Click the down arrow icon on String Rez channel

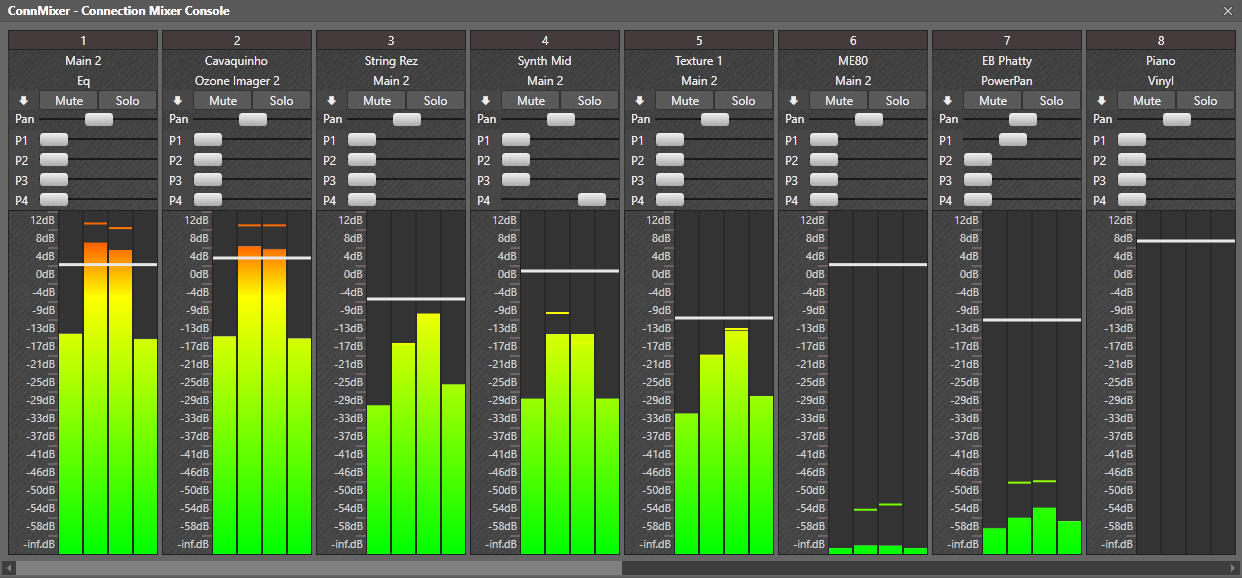[331, 100]
